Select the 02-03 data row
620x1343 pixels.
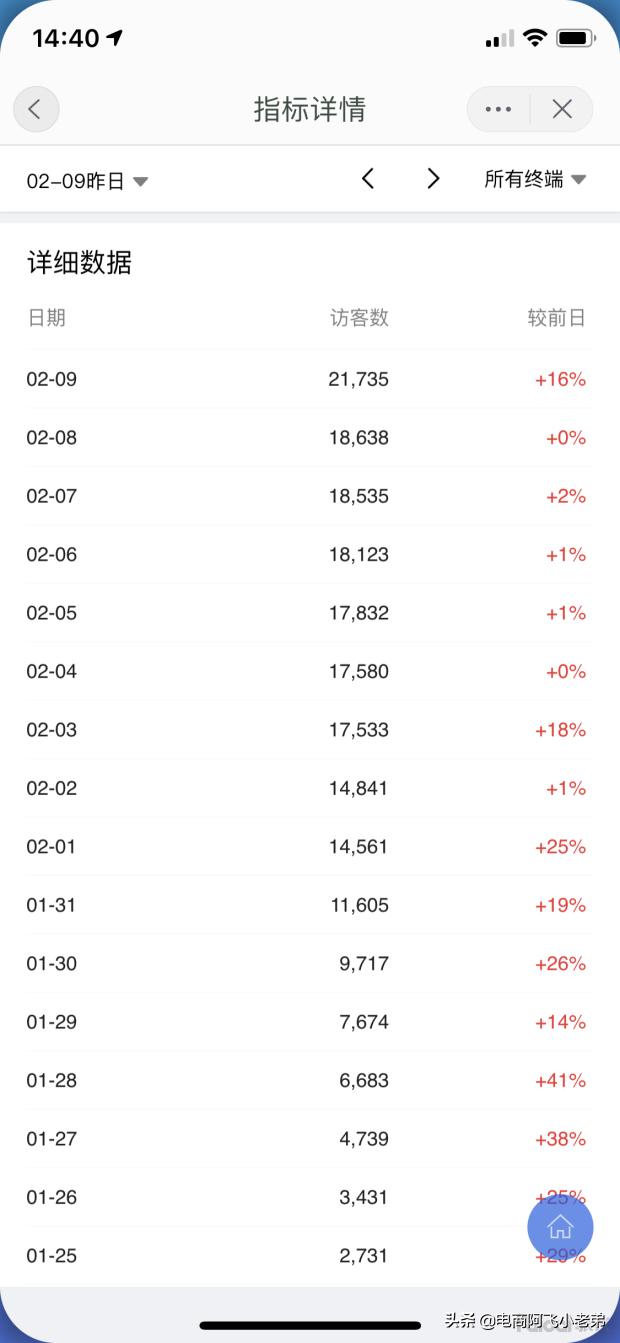[308, 730]
